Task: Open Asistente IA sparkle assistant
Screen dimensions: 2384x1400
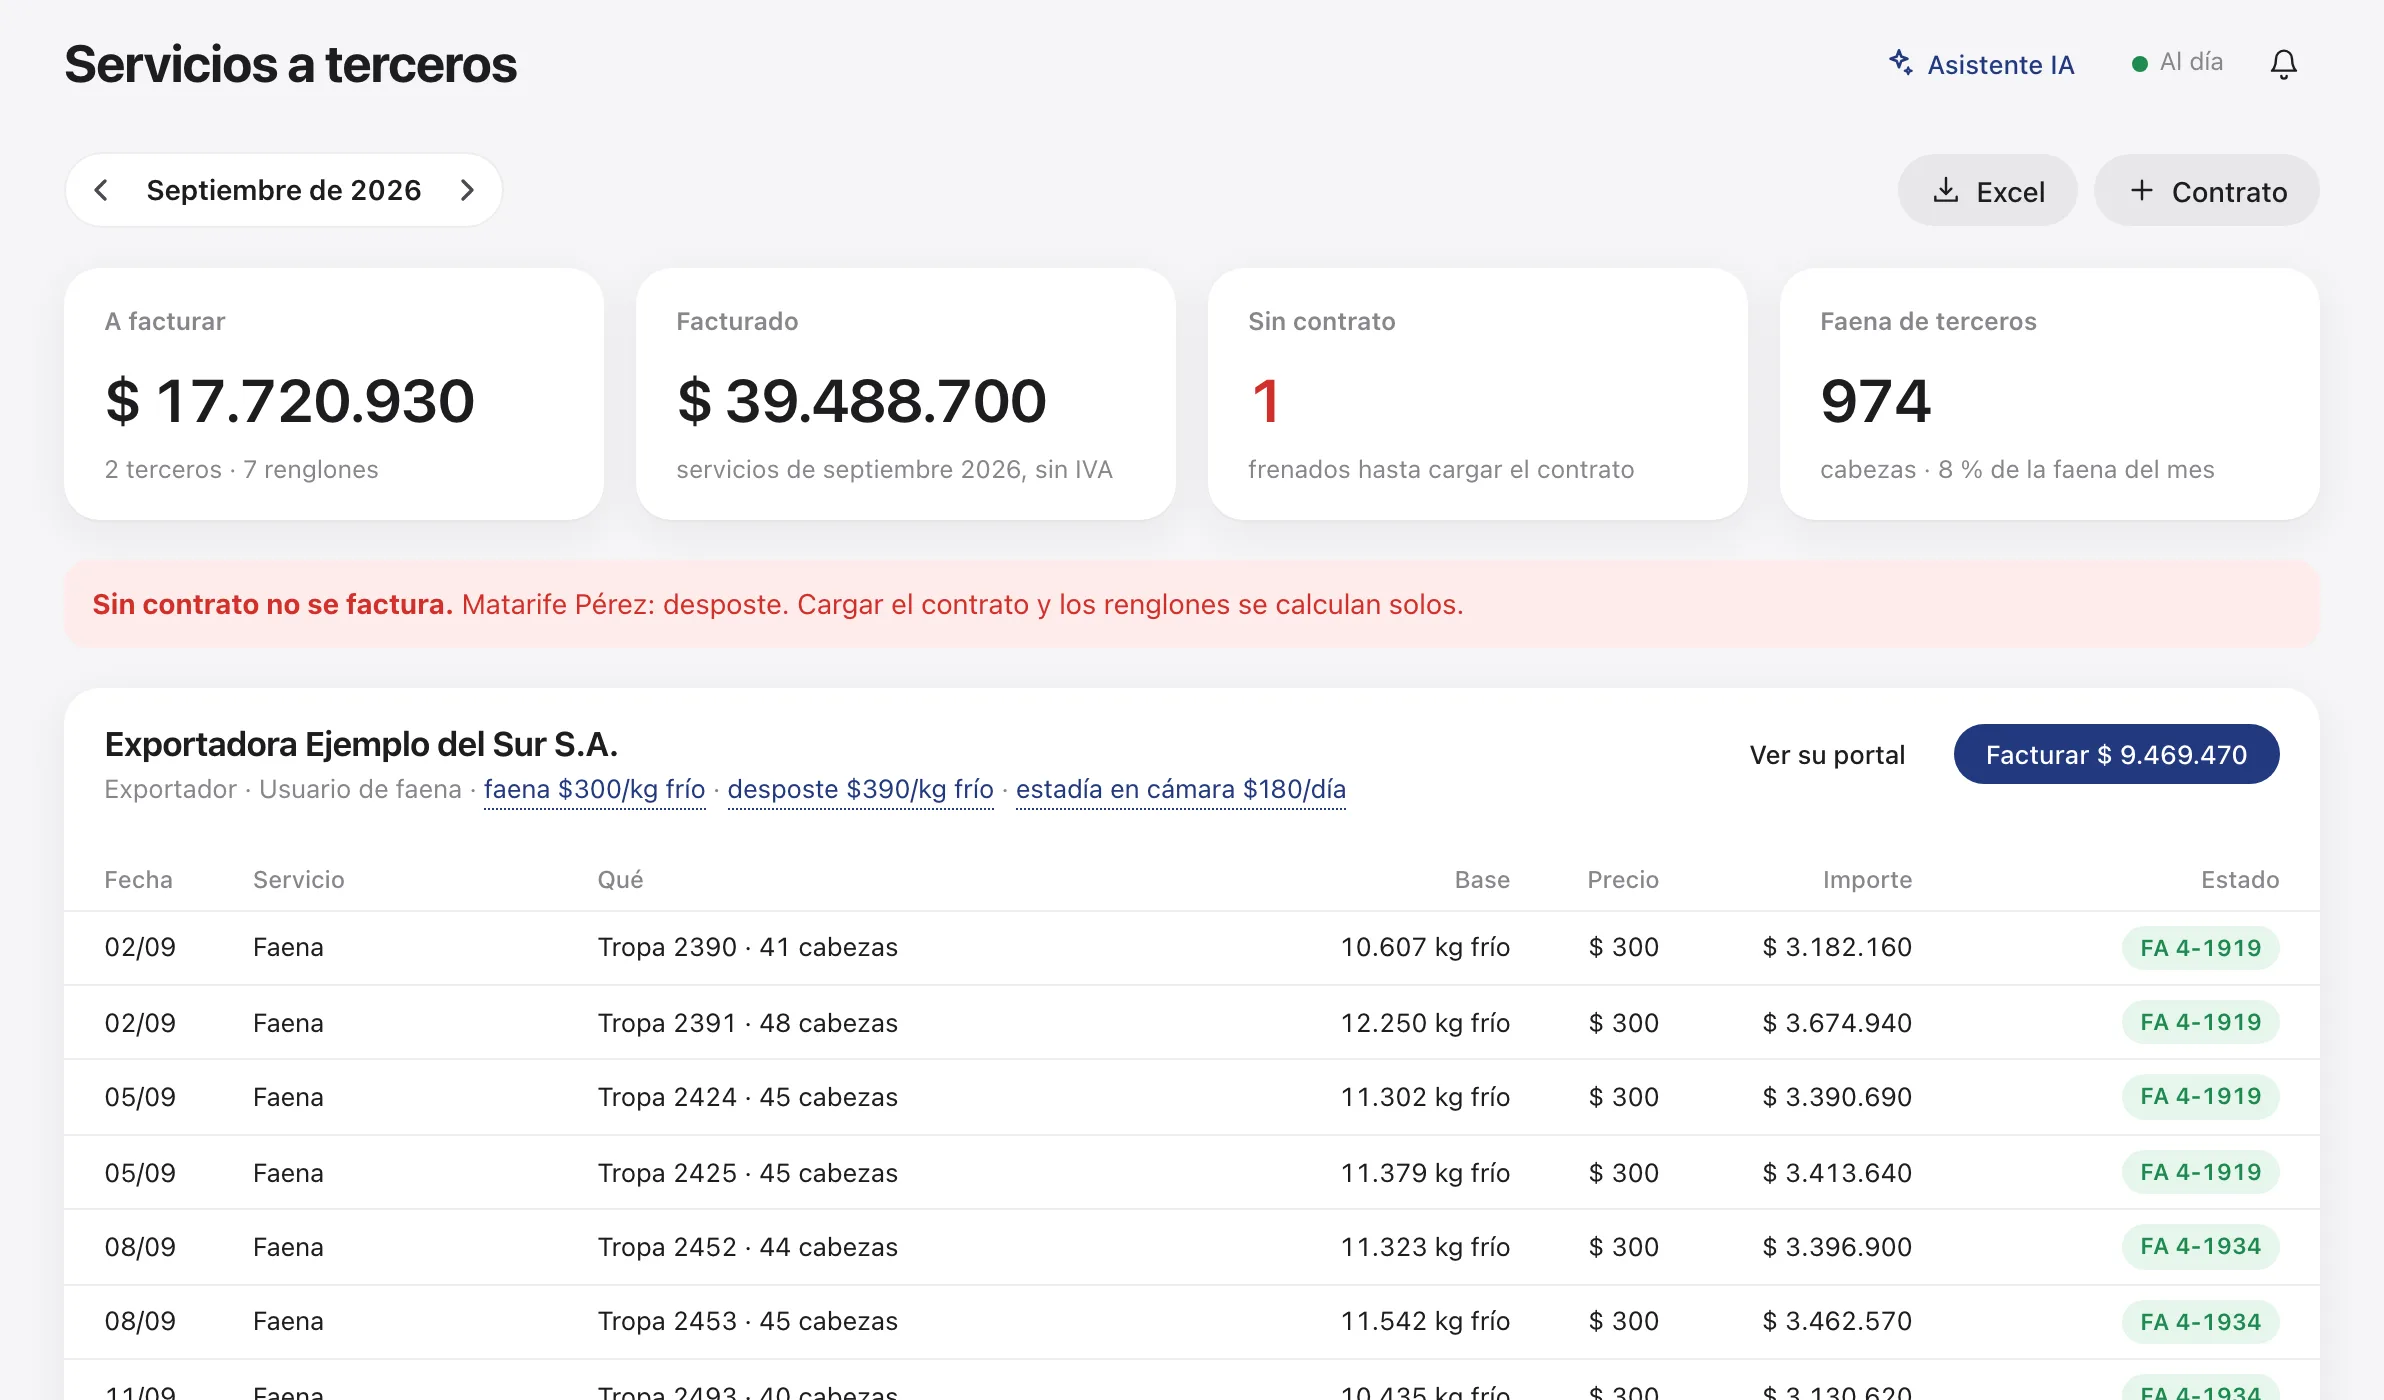Action: (1981, 64)
